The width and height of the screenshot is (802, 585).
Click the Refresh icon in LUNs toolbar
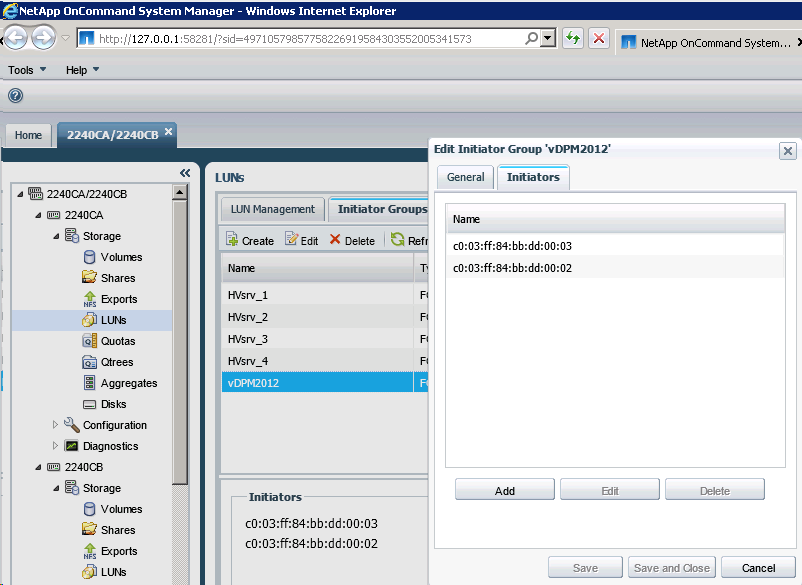(397, 239)
